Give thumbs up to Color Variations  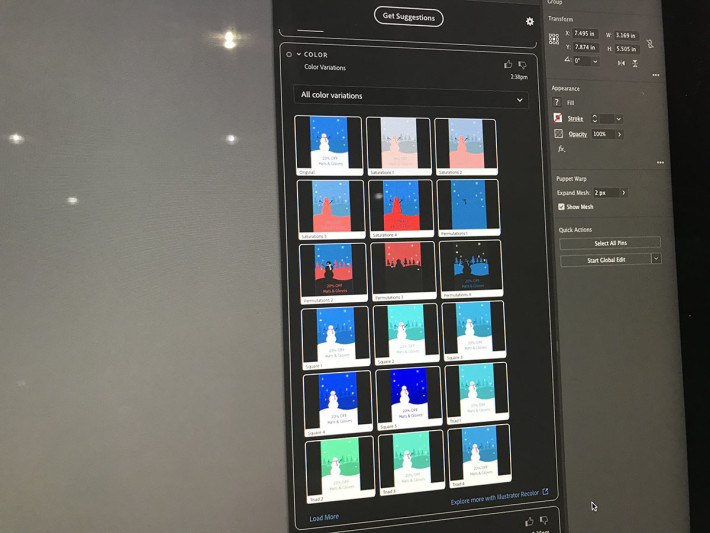(508, 65)
